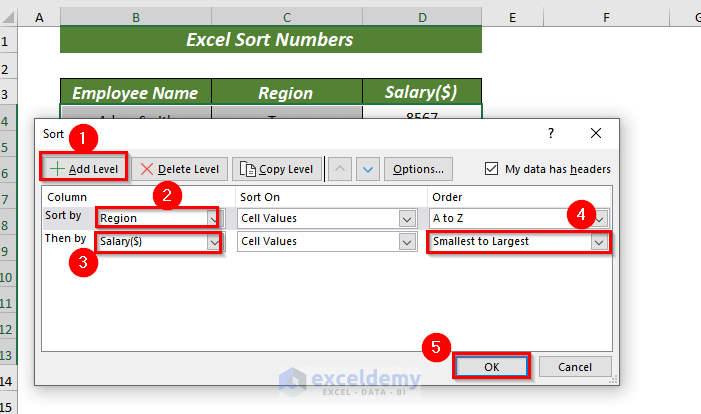This screenshot has width=701, height=414.
Task: Click the Then by row label
Action: pos(65,238)
